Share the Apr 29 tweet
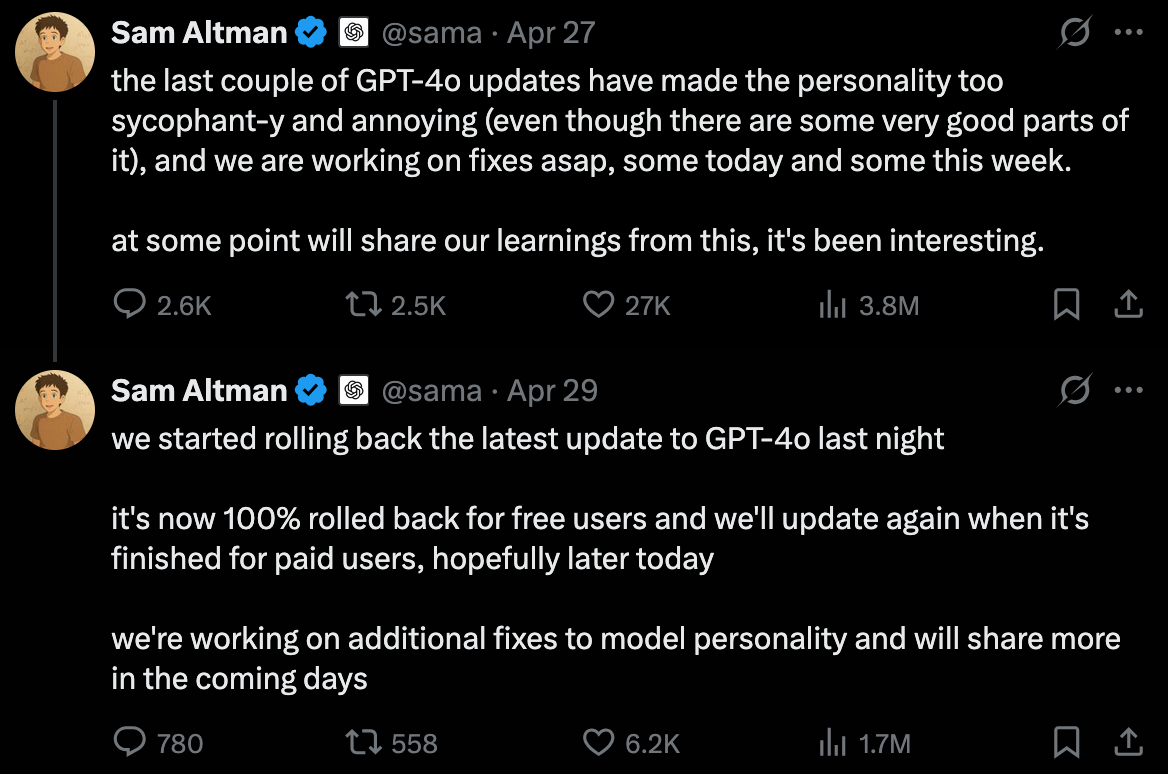 coord(1129,742)
